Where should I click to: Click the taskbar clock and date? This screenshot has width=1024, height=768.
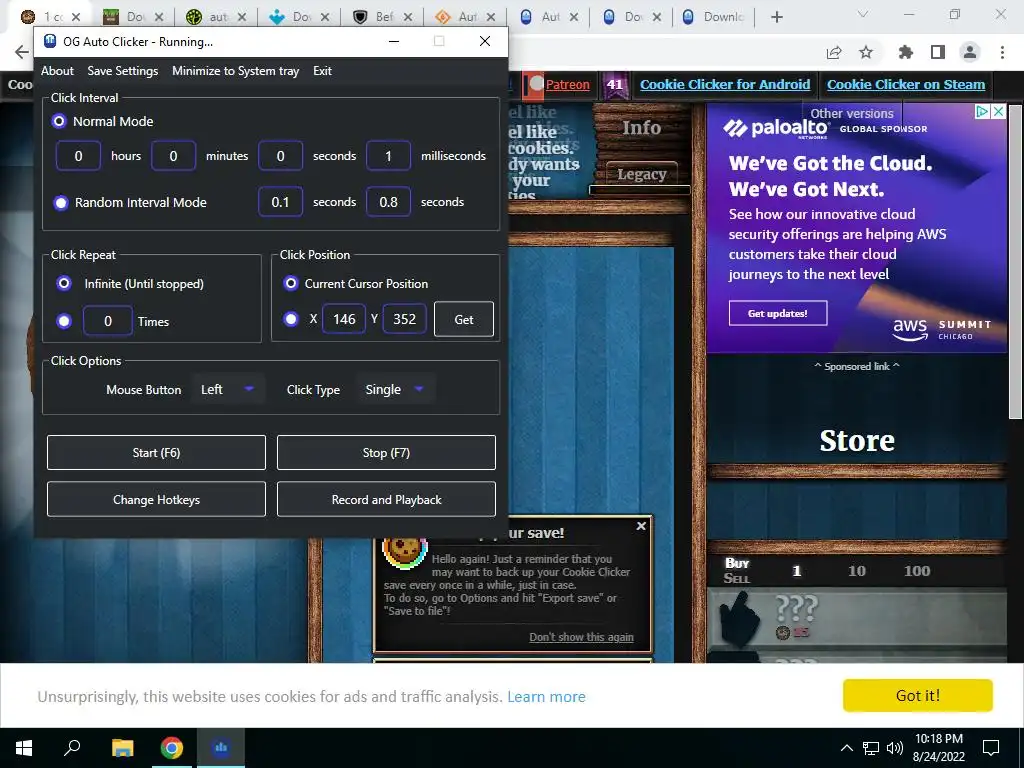[x=939, y=748]
